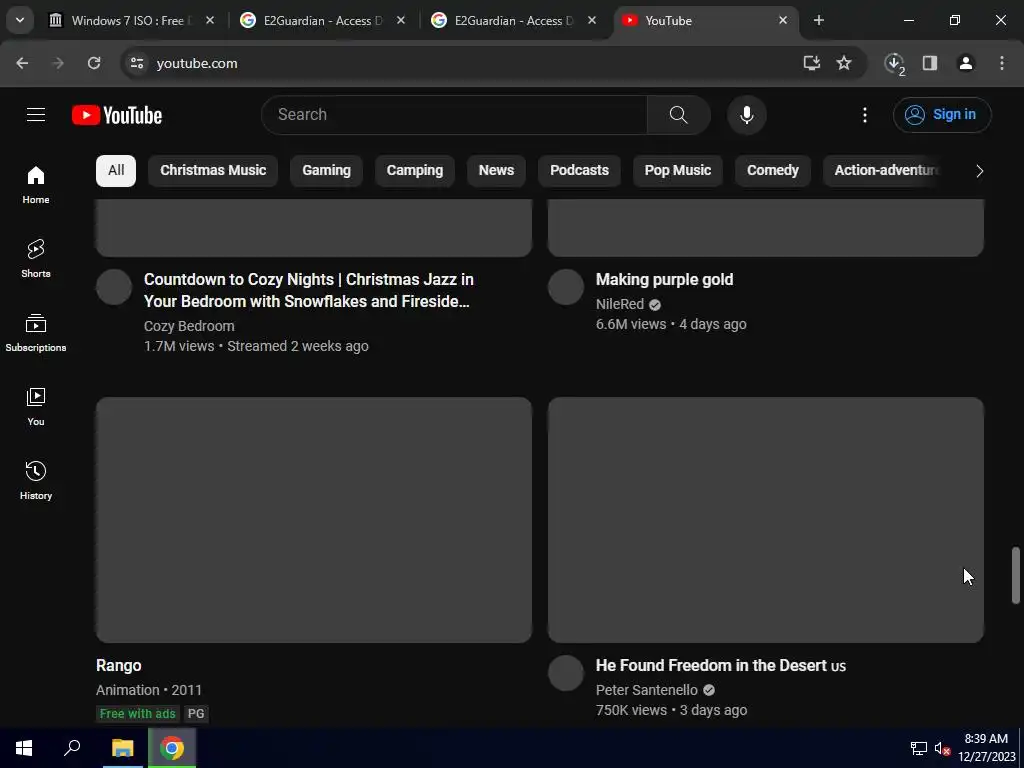Click the Sign in button

[942, 115]
